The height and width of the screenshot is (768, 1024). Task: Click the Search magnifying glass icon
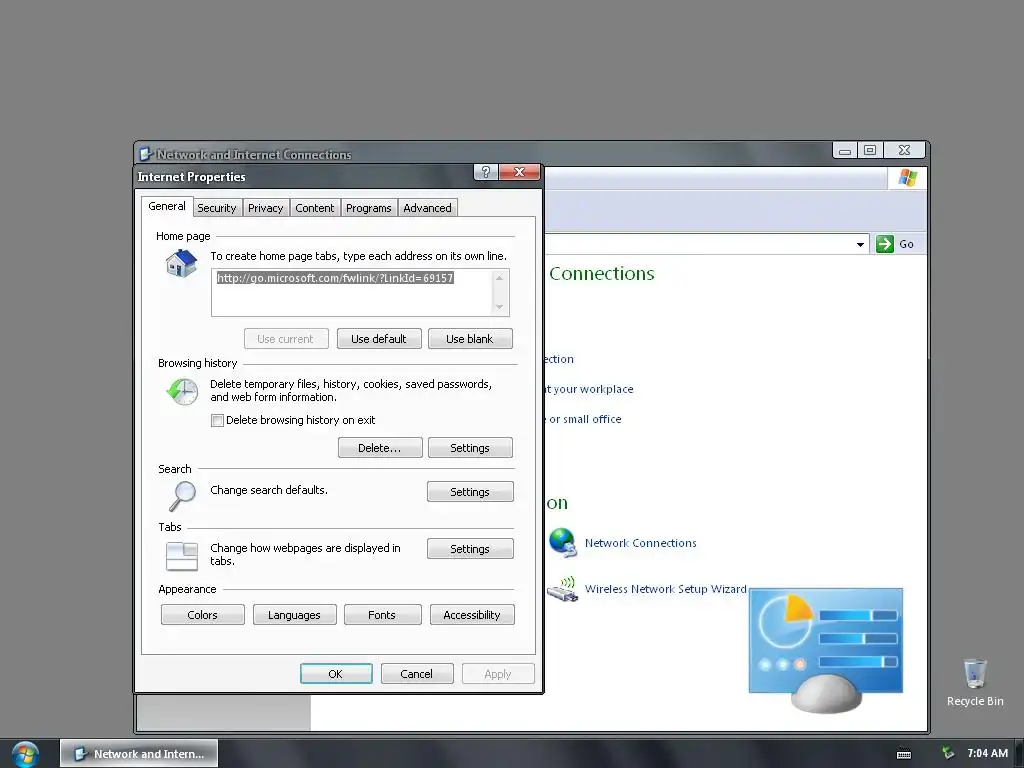[x=182, y=496]
